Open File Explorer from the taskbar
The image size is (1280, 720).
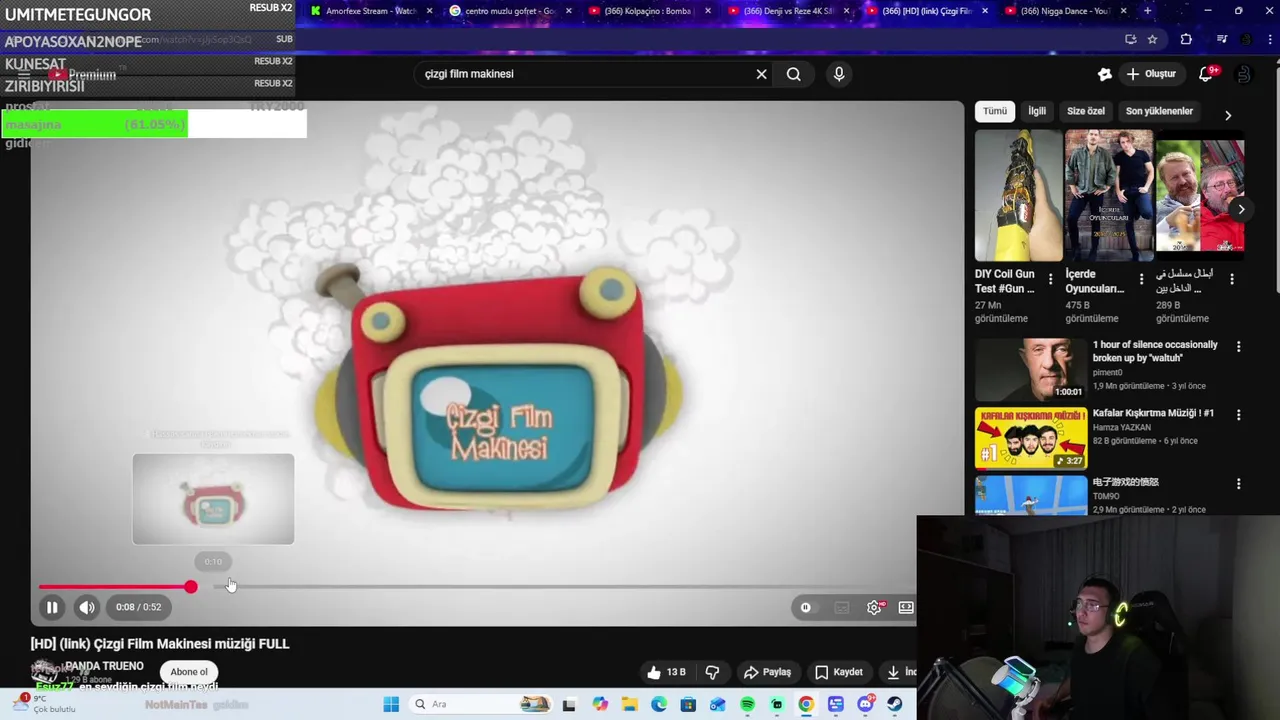[x=629, y=704]
